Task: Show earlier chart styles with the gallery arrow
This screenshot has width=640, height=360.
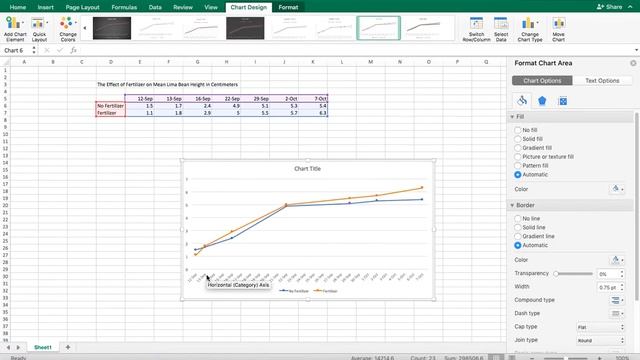Action: tap(84, 28)
